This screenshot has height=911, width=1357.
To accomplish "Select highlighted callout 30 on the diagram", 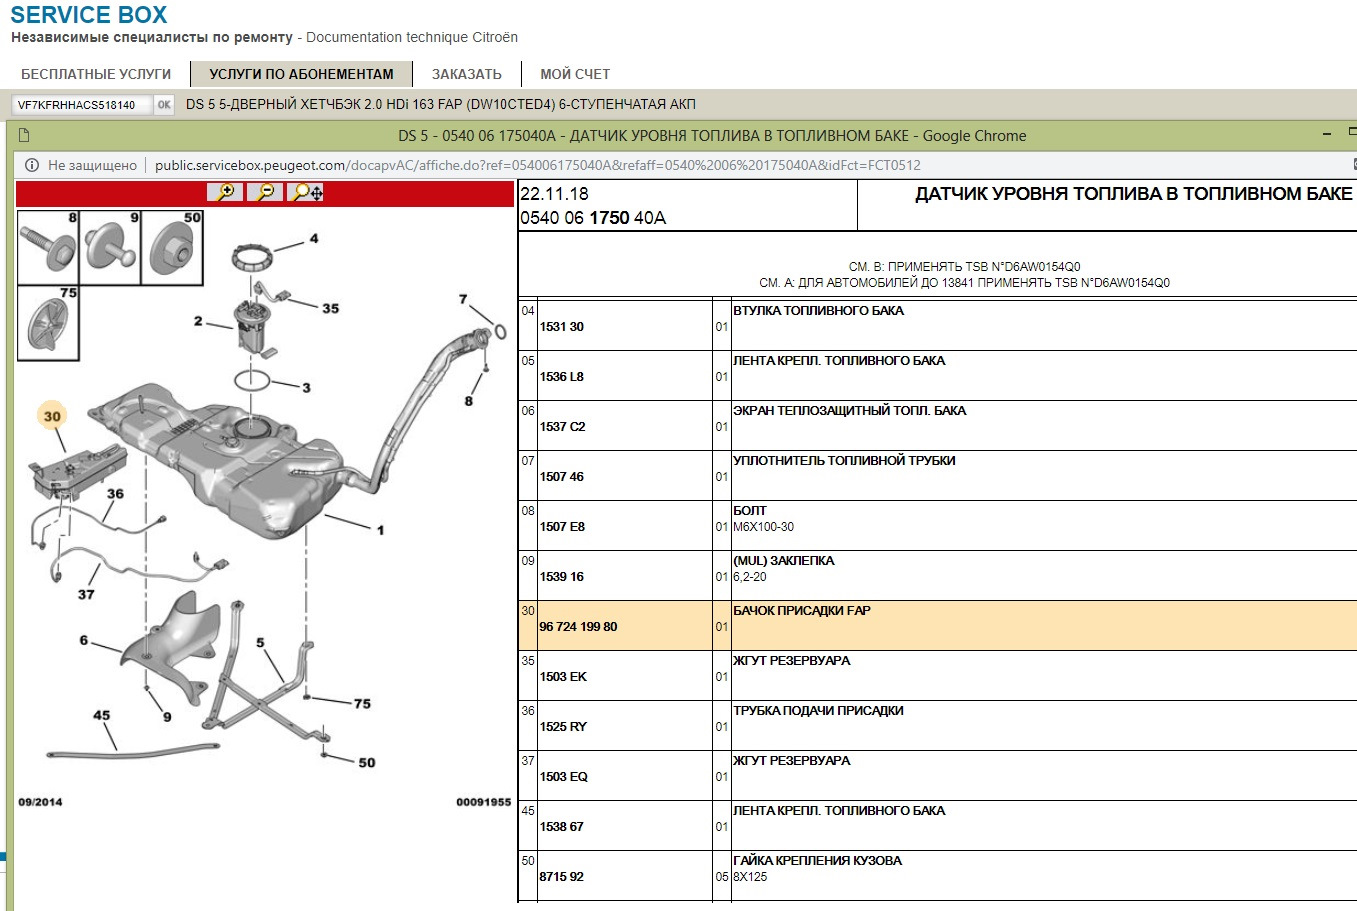I will pyautogui.click(x=52, y=416).
